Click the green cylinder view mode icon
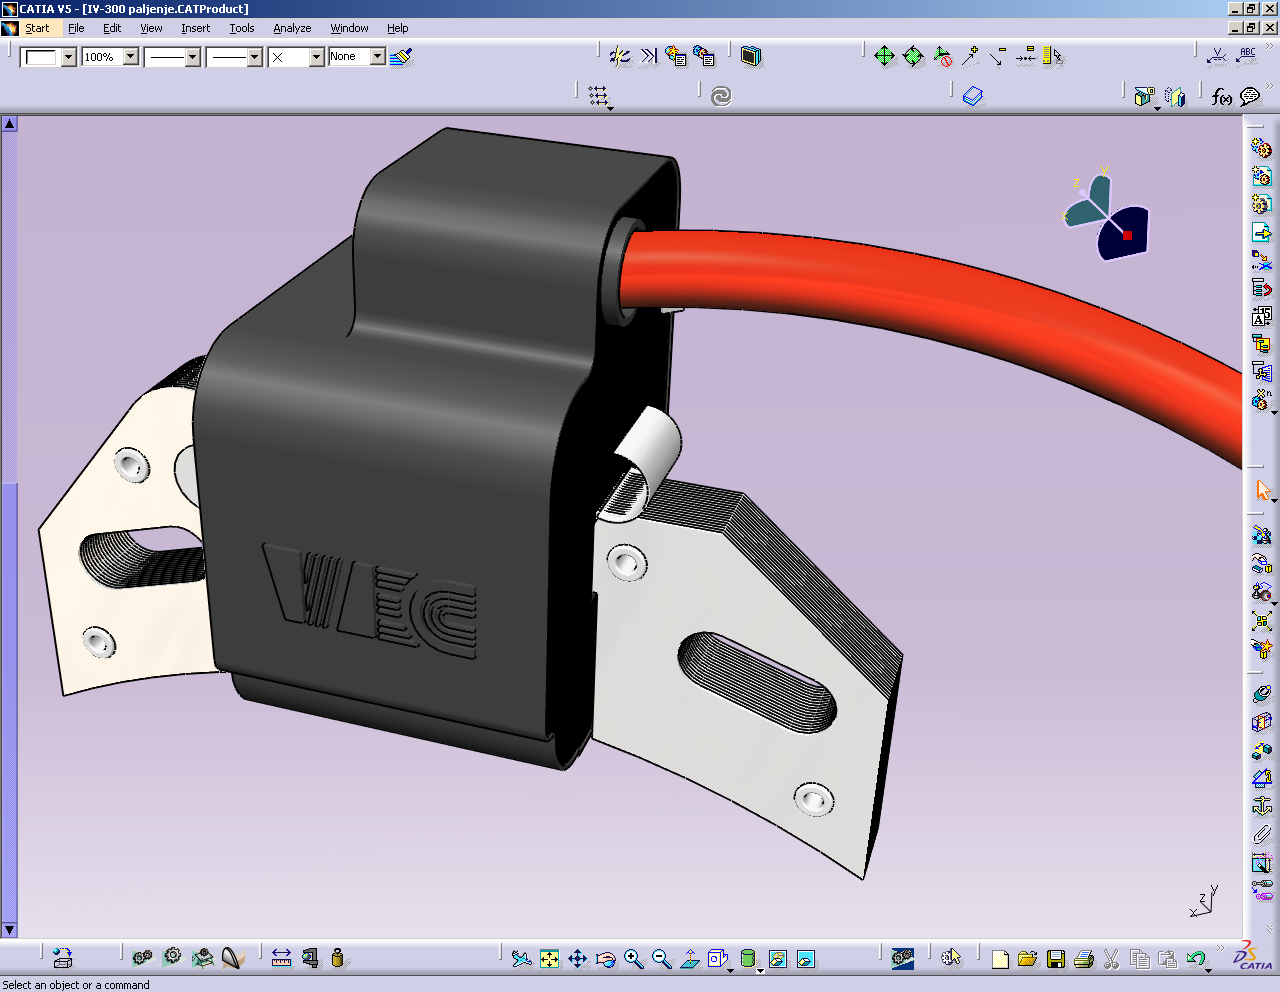 (747, 958)
